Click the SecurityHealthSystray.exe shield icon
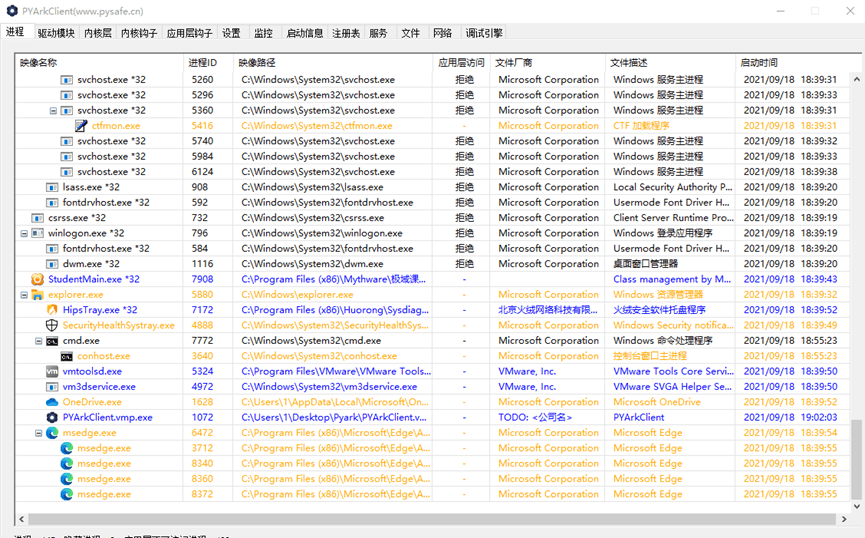 point(52,326)
